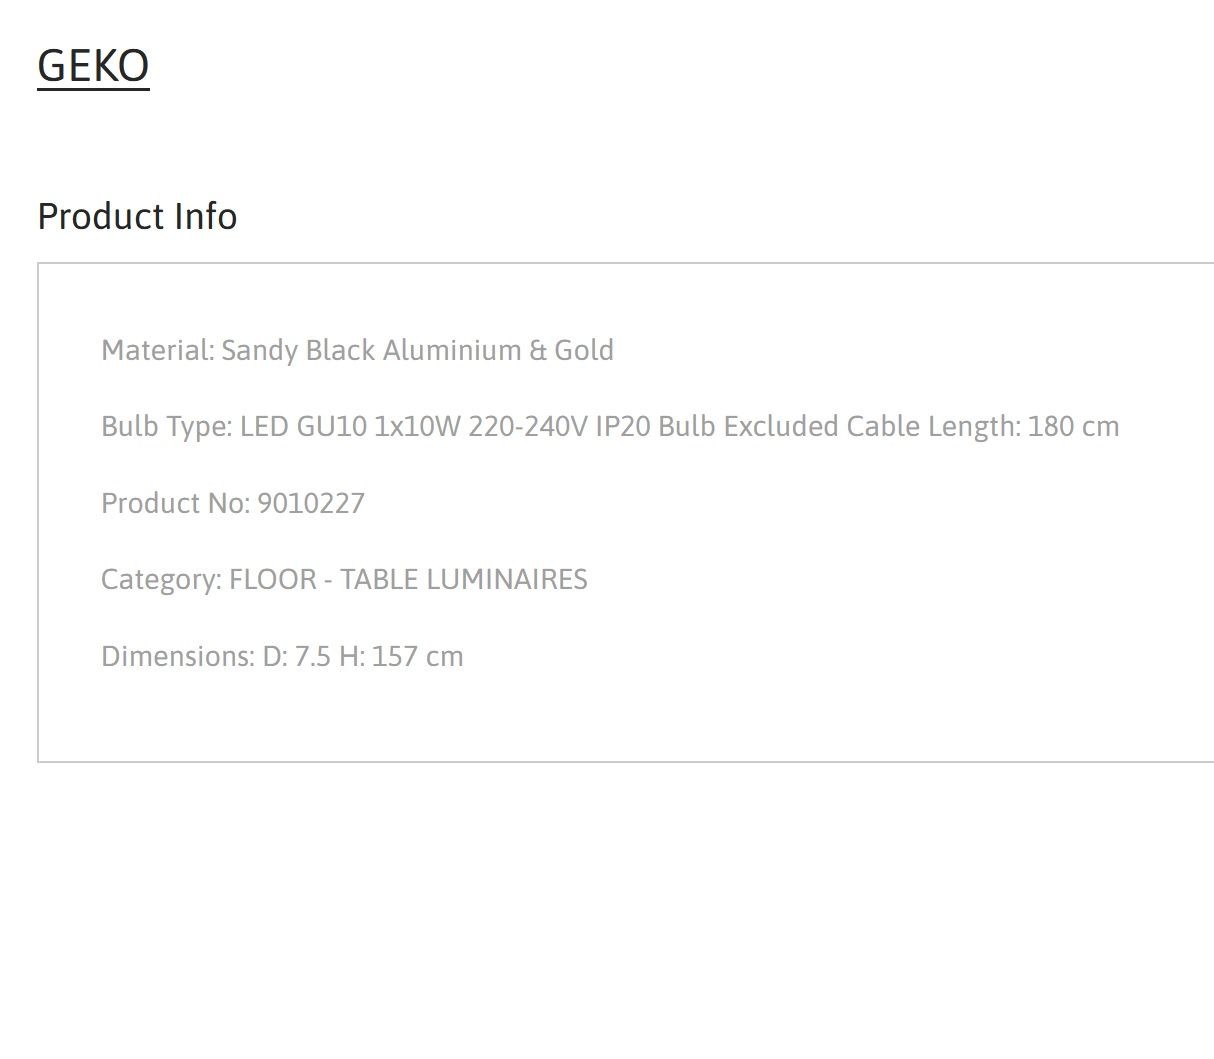The image size is (1214, 1059).
Task: Click the Material label
Action: (x=158, y=350)
